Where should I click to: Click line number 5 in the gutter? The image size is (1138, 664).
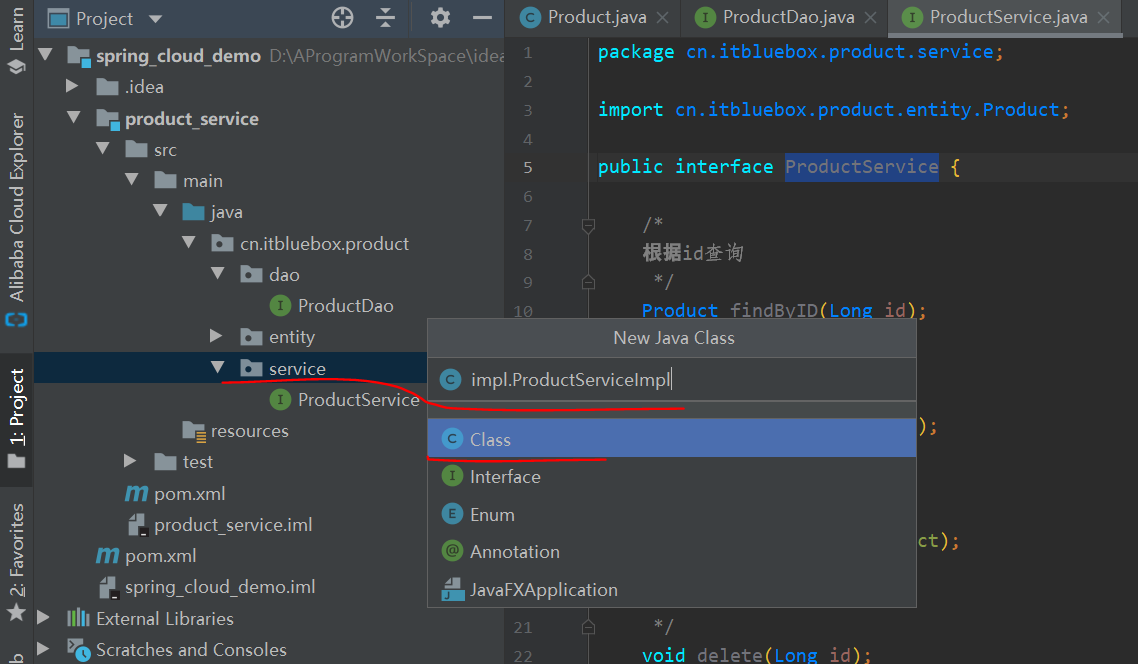[x=528, y=168]
